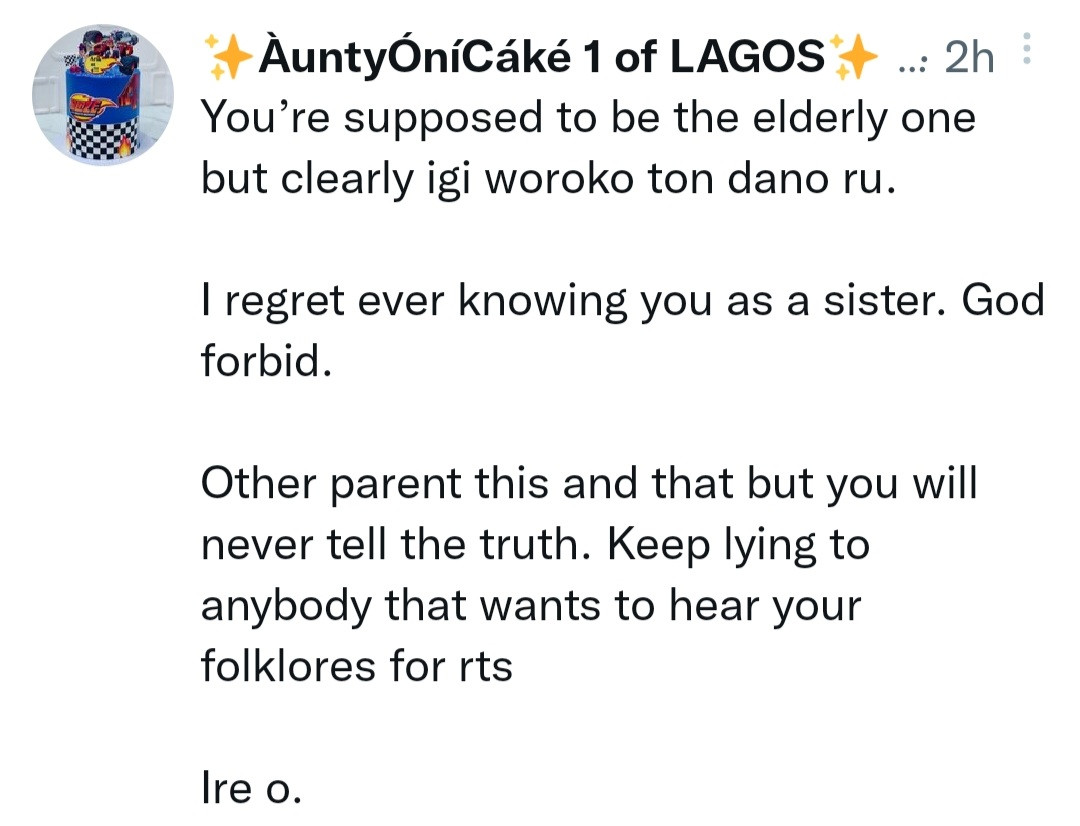Click the word "forbid." in the tweet
Screen dimensions: 1080x826
pyautogui.click(x=265, y=360)
